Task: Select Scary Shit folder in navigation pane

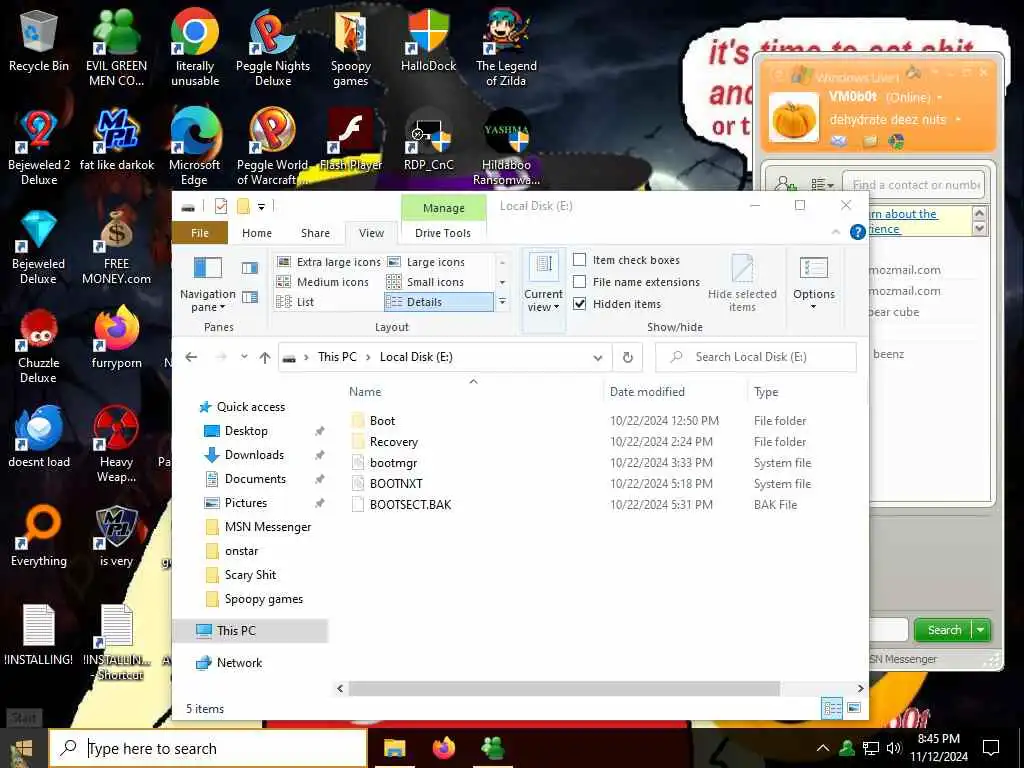Action: 250,575
